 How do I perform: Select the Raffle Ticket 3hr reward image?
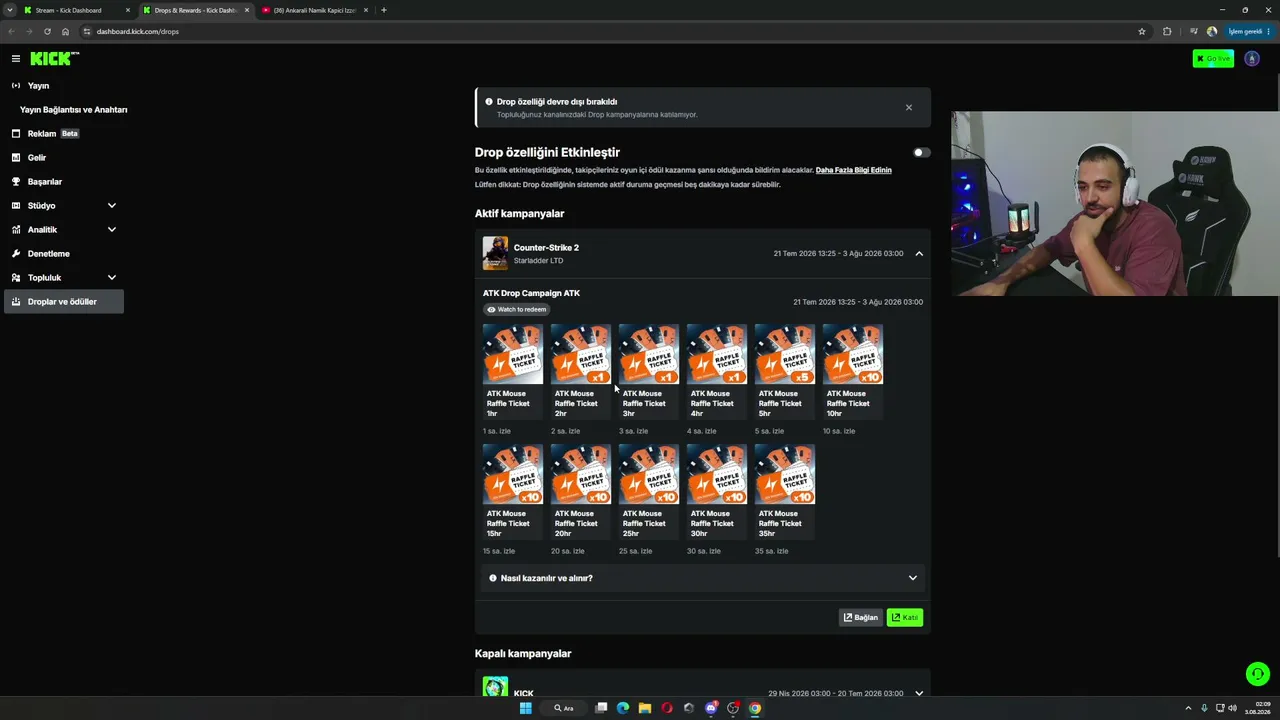pos(649,354)
